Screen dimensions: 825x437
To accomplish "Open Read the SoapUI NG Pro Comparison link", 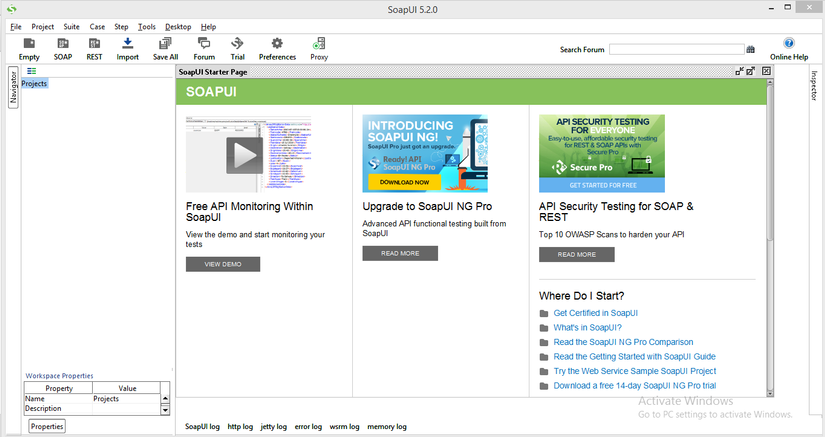I will 623,342.
